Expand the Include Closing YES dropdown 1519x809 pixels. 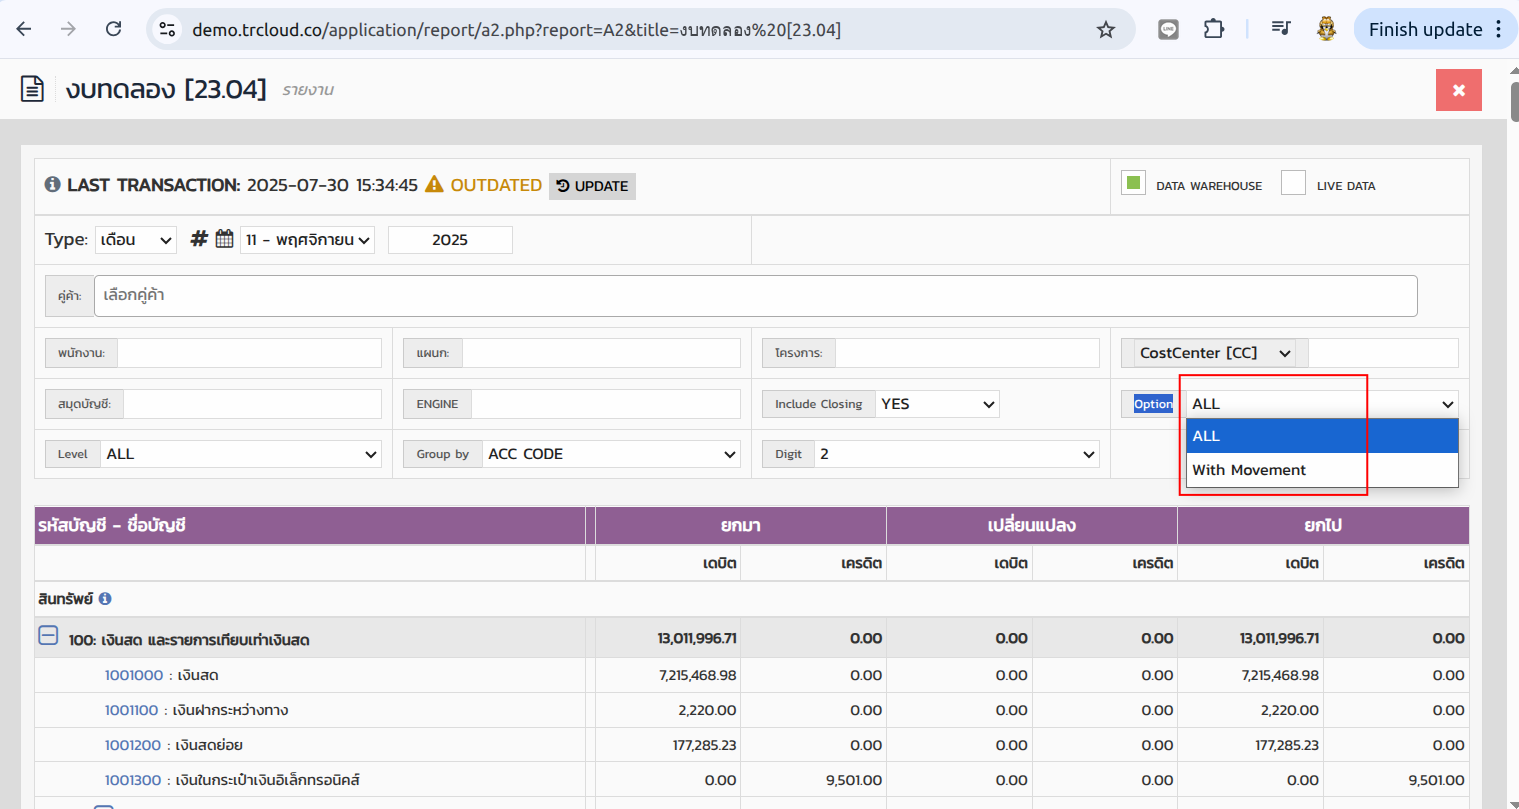(937, 404)
